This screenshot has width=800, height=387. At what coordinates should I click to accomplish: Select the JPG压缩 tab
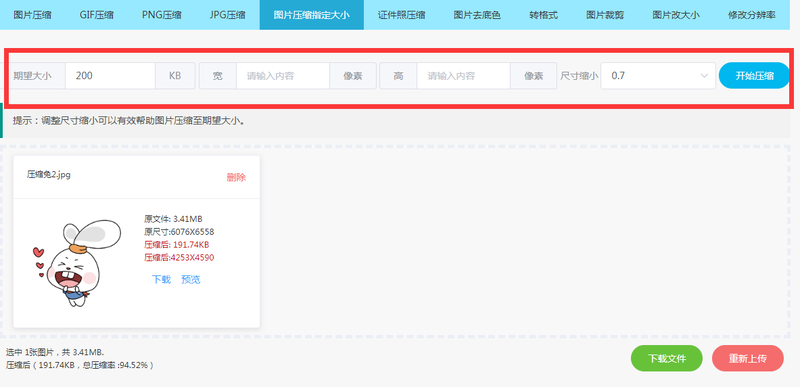227,15
